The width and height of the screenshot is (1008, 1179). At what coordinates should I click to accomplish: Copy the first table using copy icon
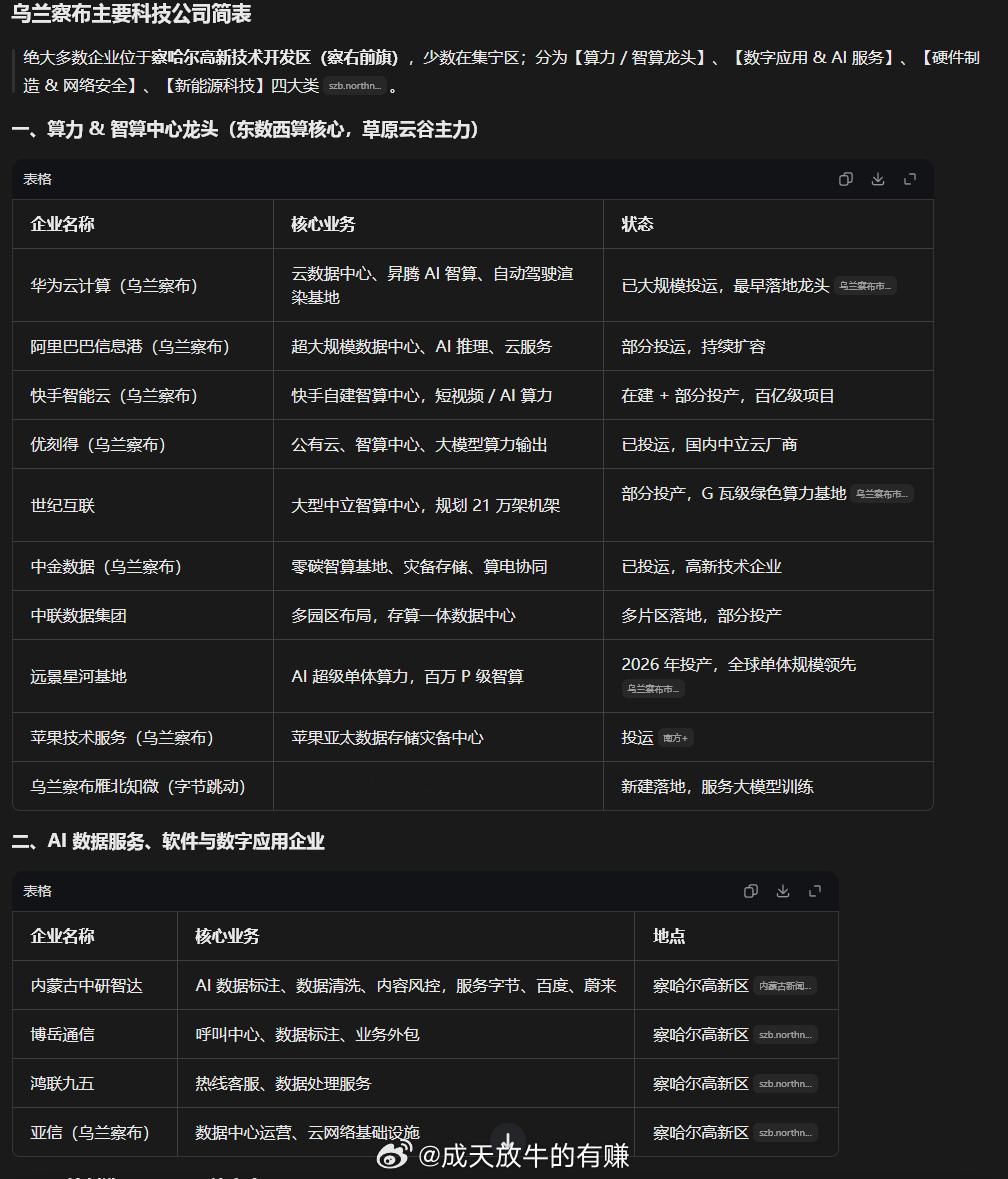[846, 179]
